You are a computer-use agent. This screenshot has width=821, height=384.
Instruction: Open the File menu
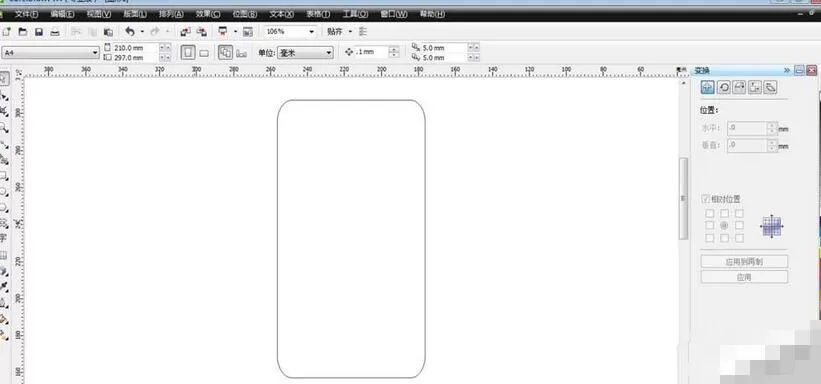[x=26, y=14]
